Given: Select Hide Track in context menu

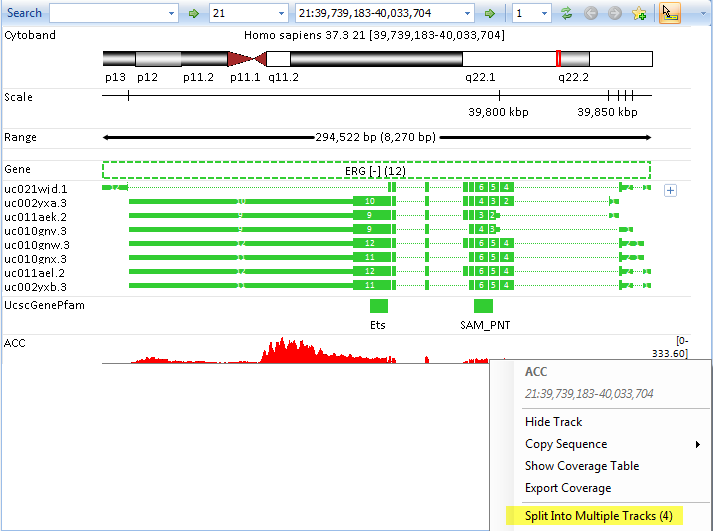Looking at the screenshot, I should pyautogui.click(x=553, y=422).
